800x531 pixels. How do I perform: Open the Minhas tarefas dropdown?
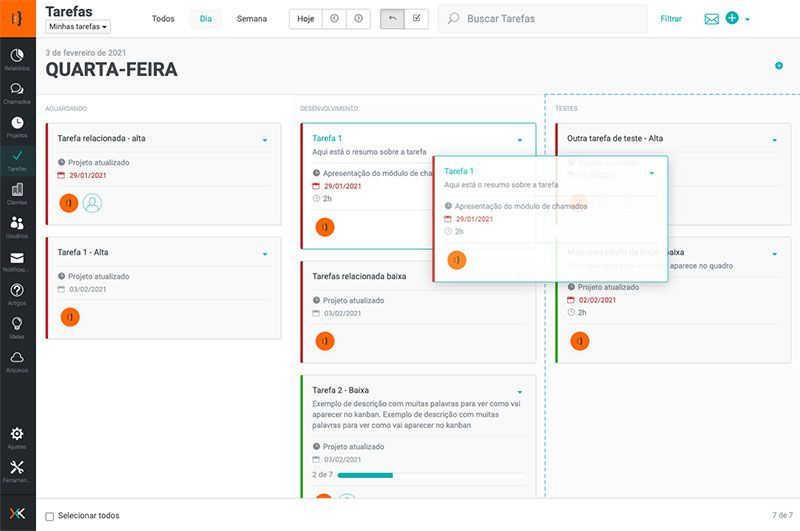(78, 27)
